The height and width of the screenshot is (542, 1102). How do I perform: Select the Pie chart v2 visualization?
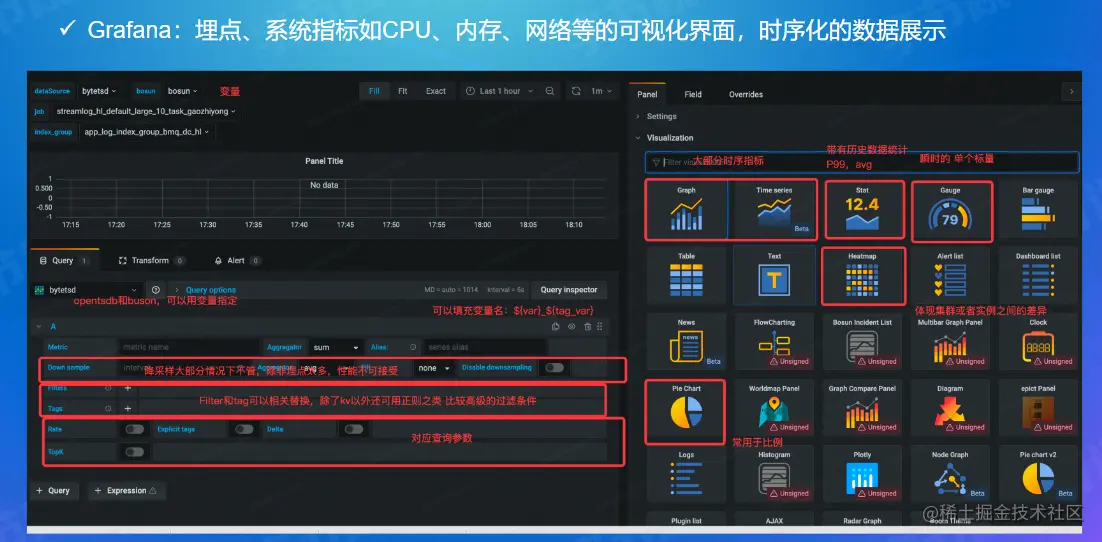1037,473
